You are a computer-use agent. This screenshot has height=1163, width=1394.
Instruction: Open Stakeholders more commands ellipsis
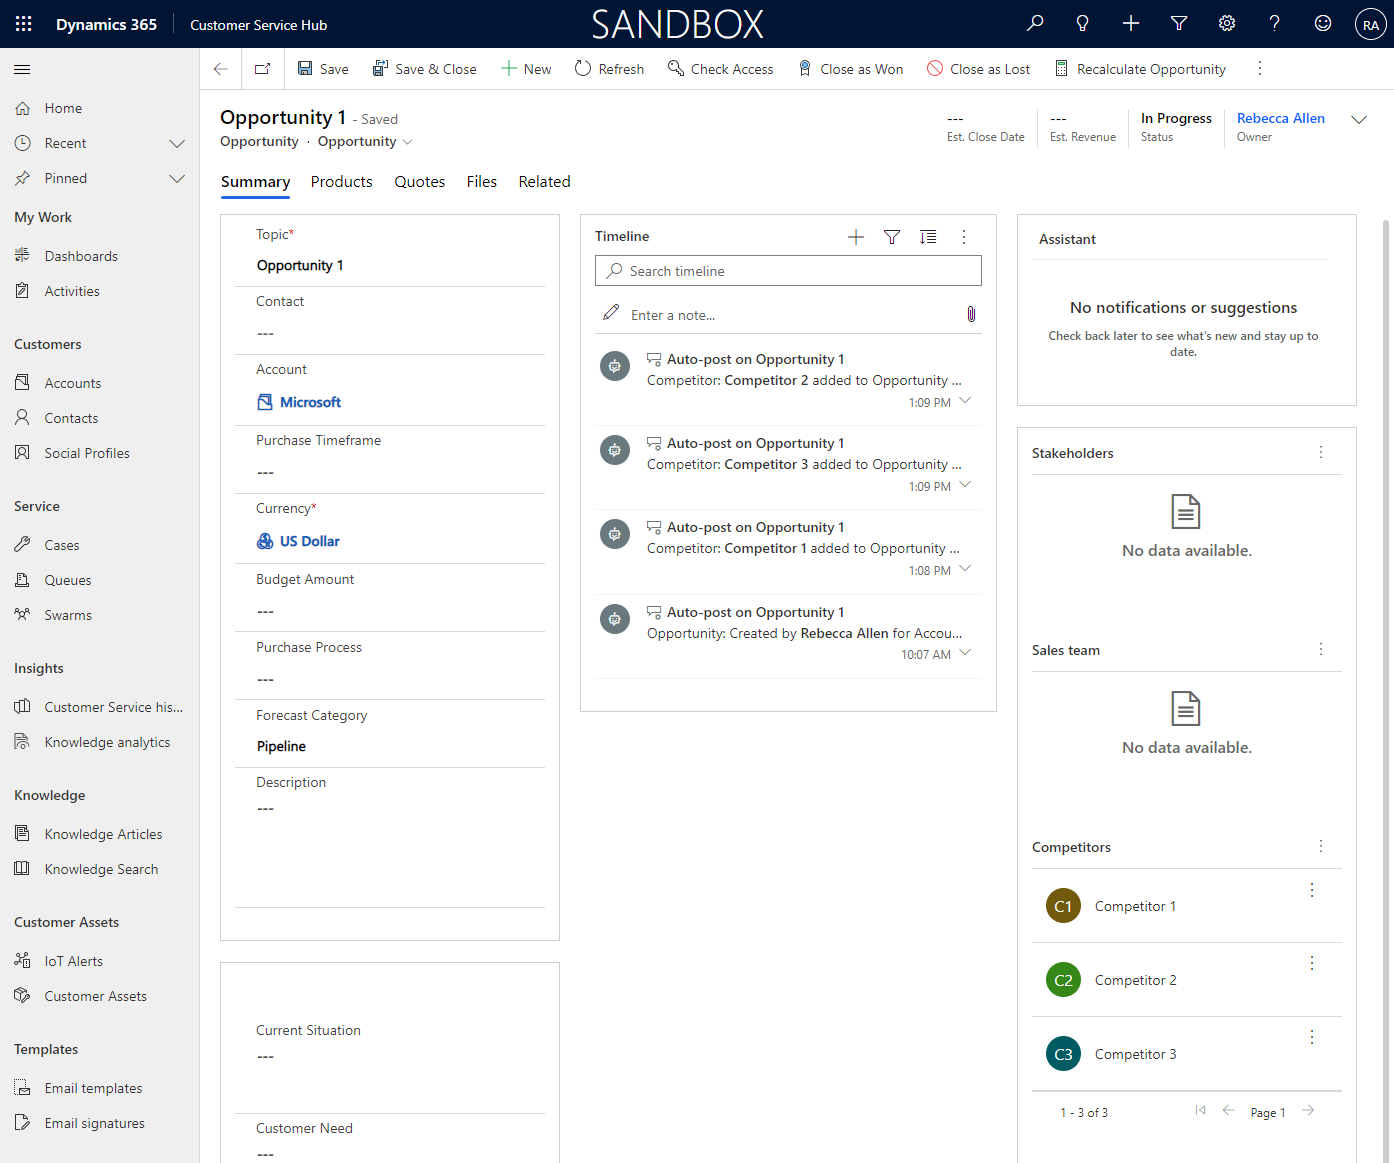tap(1321, 452)
